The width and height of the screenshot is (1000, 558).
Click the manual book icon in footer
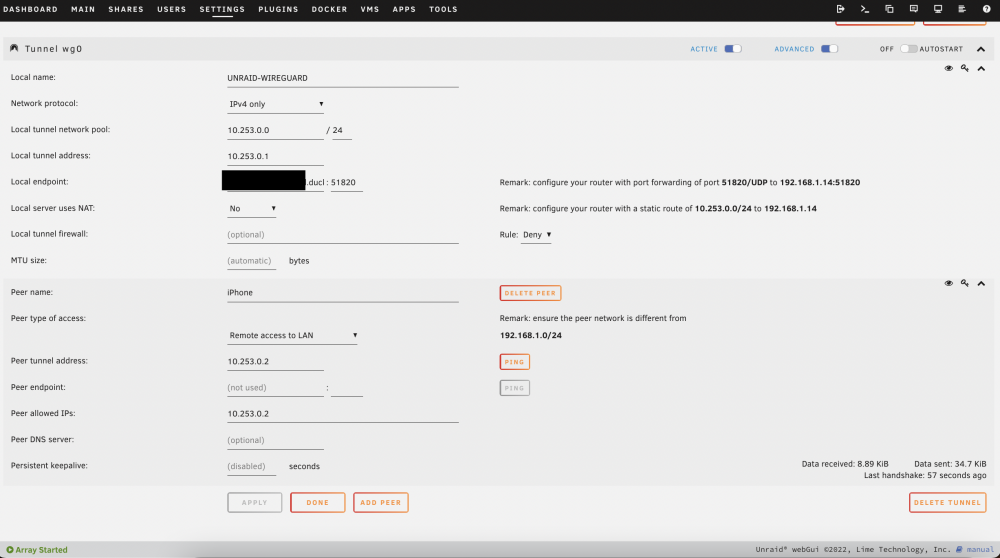(x=959, y=550)
